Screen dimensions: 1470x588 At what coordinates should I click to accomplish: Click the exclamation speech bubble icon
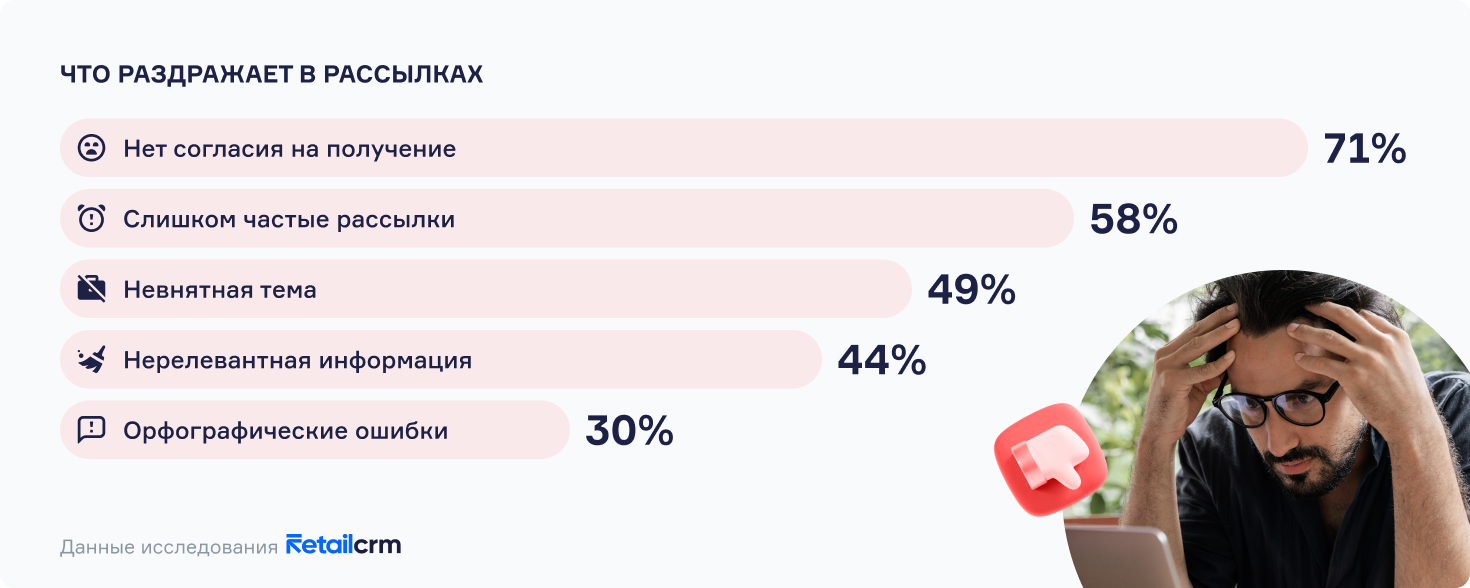click(x=91, y=430)
